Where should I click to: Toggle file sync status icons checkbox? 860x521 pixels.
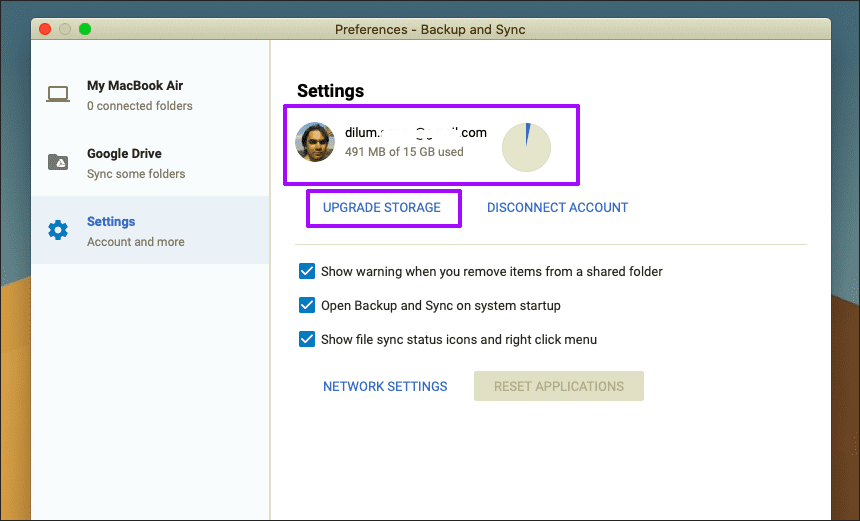307,339
